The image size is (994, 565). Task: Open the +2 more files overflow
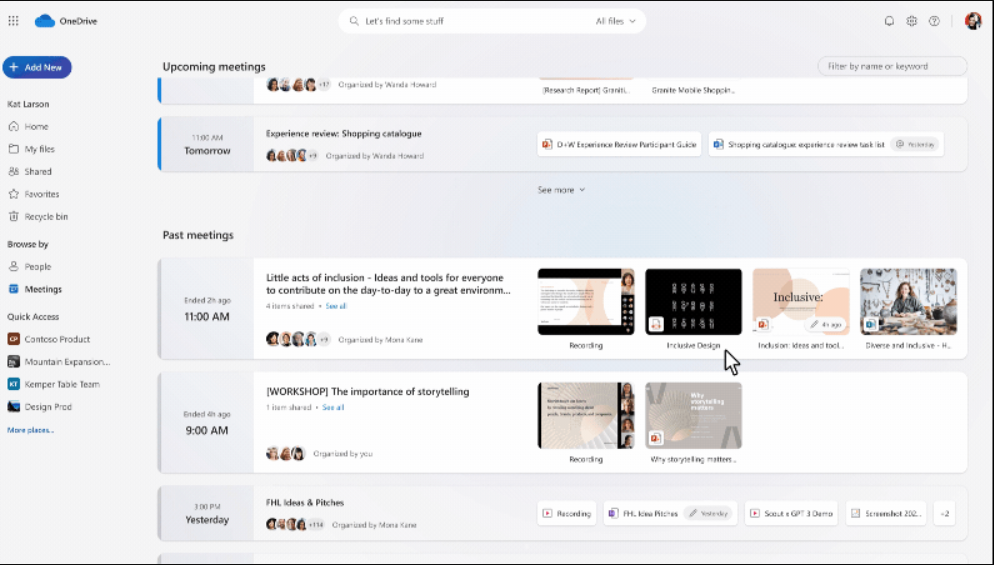944,514
